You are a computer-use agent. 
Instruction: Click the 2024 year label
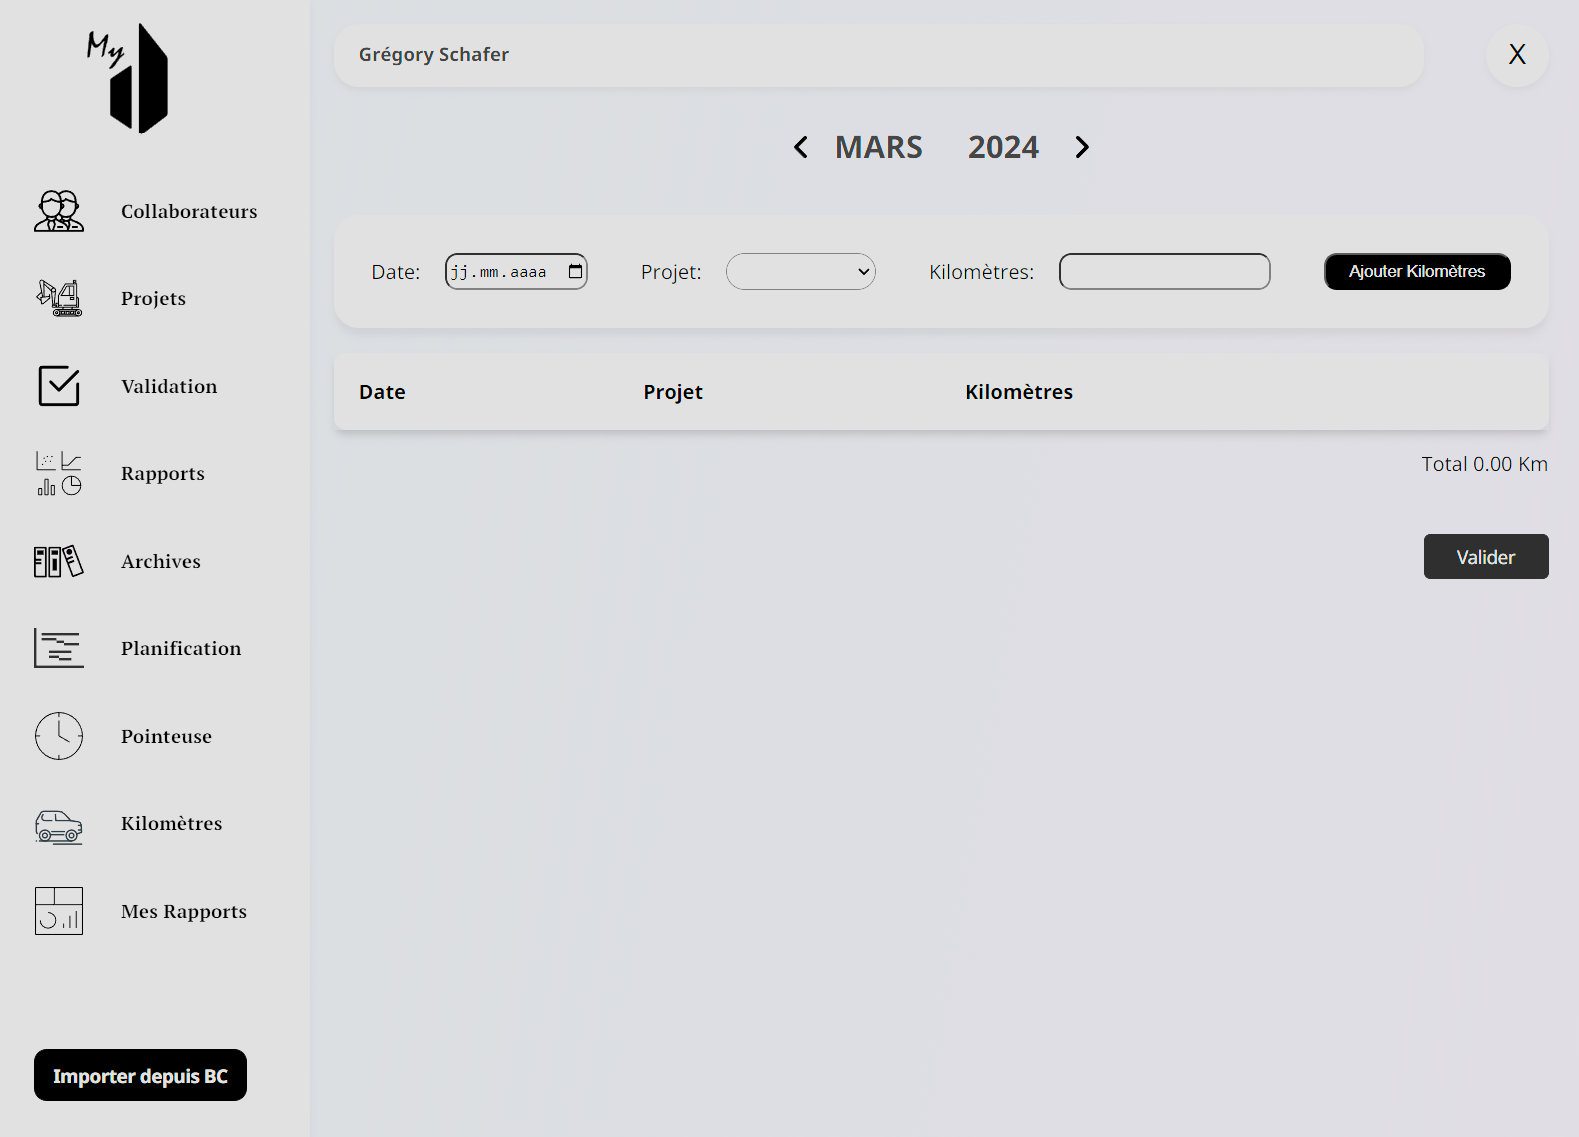pyautogui.click(x=1003, y=147)
